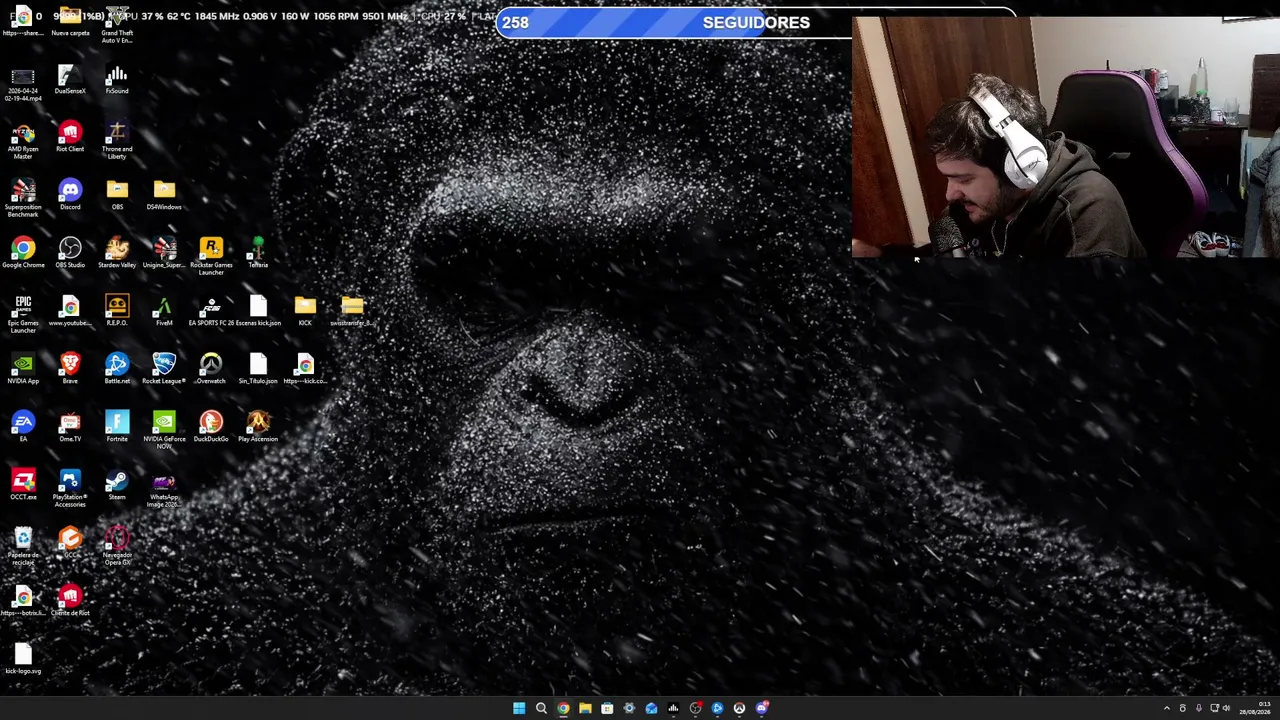Viewport: 1280px width, 720px height.
Task: Select the DuckDuckGo desktop shortcut
Action: tap(211, 424)
